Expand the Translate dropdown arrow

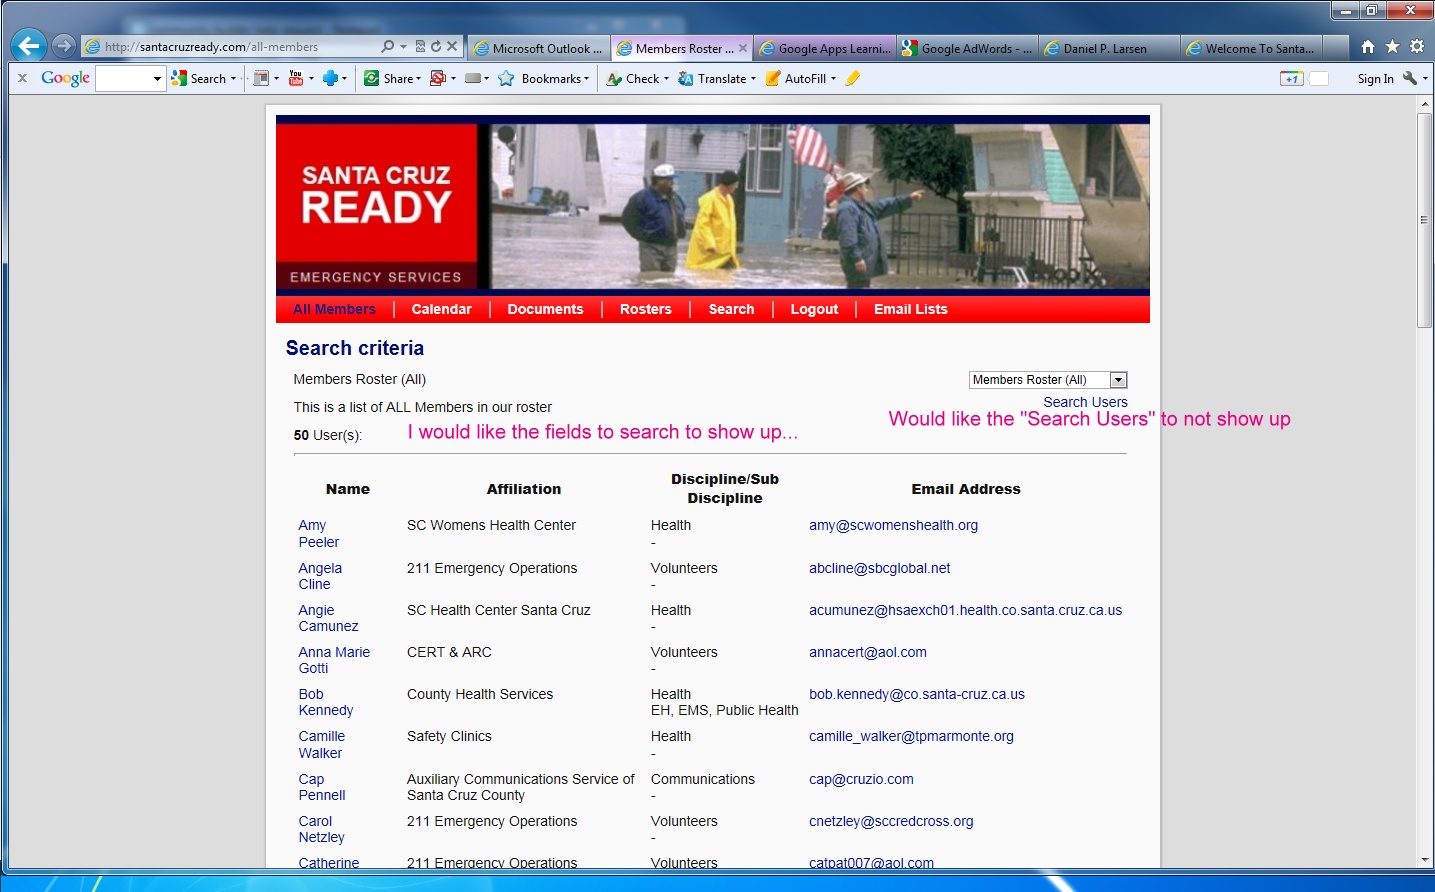click(753, 78)
